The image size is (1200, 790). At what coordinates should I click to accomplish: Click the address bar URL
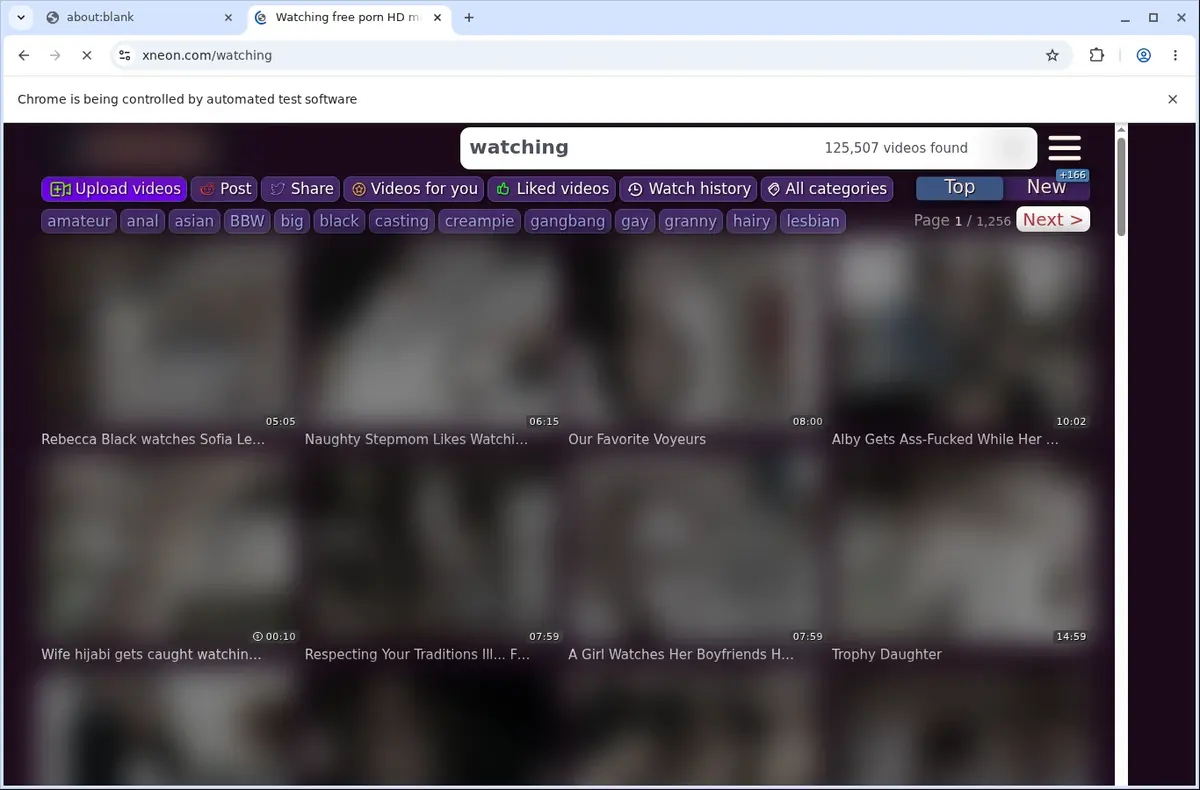[x=207, y=55]
